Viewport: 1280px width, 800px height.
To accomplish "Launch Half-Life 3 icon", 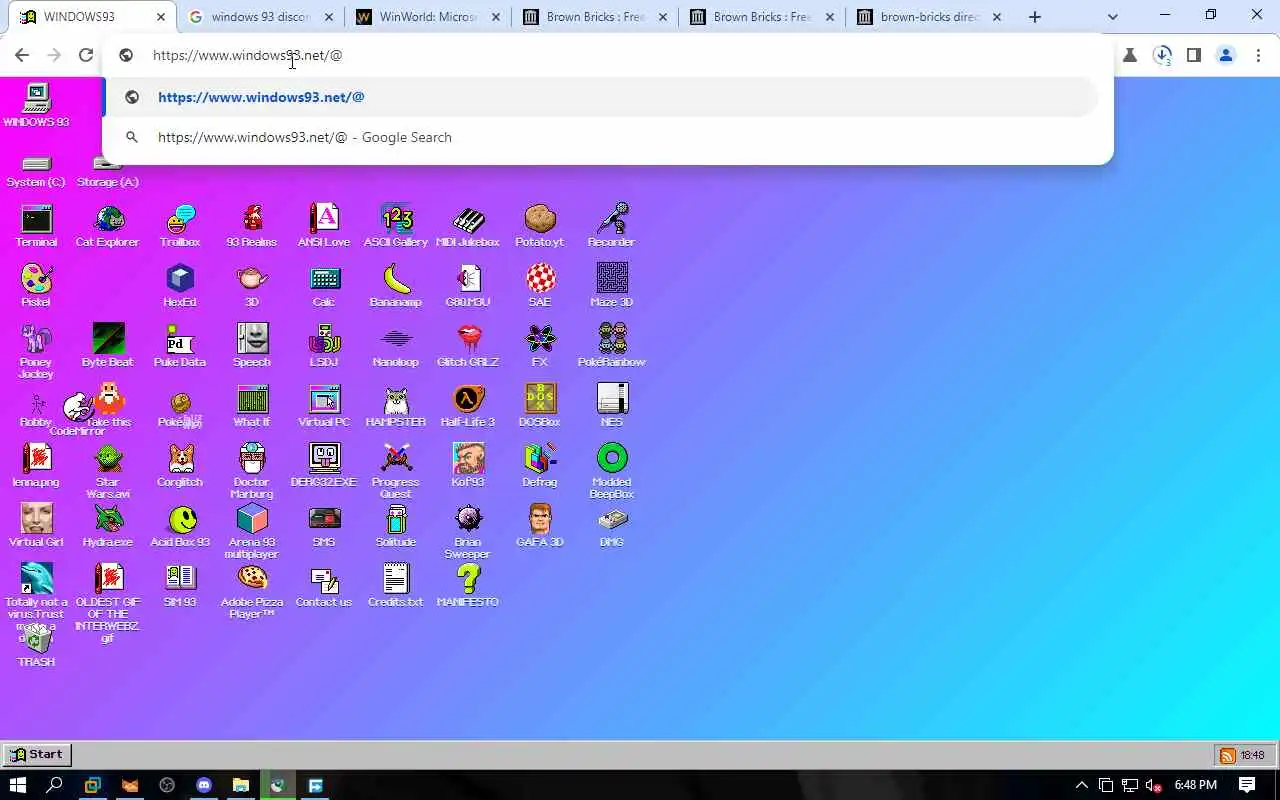I will (x=468, y=406).
